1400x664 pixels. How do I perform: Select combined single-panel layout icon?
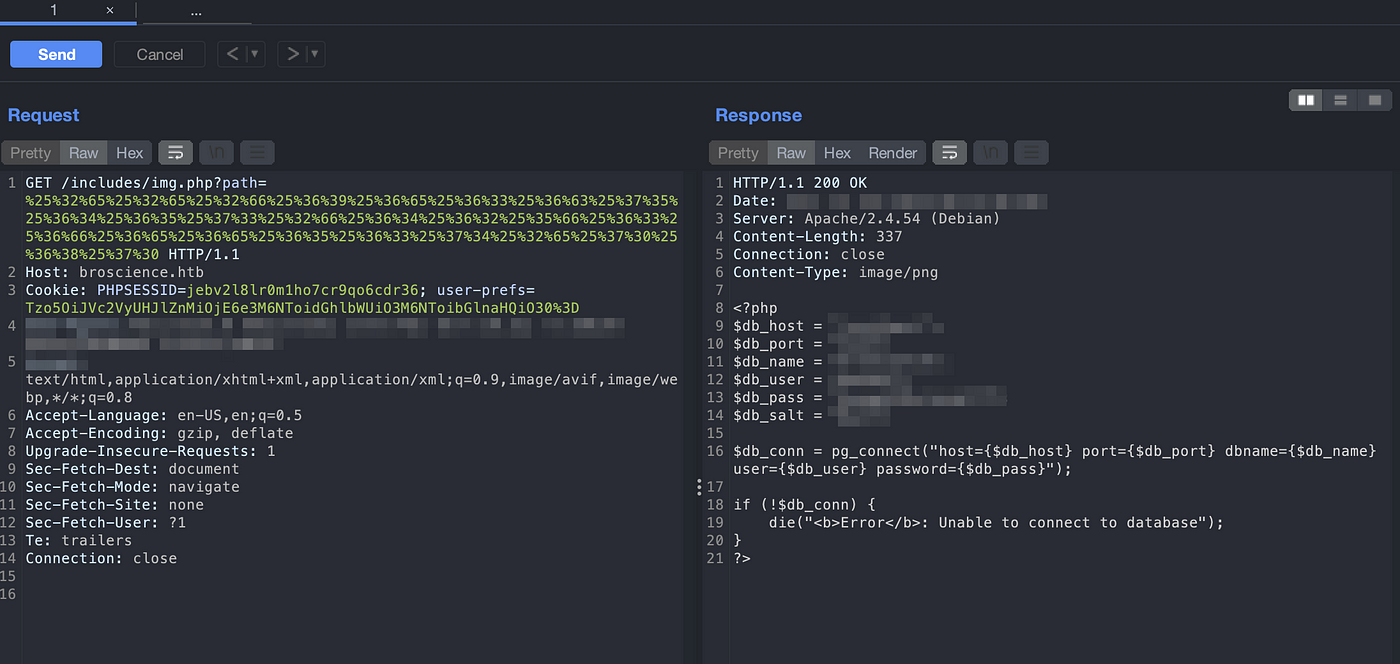pyautogui.click(x=1375, y=100)
